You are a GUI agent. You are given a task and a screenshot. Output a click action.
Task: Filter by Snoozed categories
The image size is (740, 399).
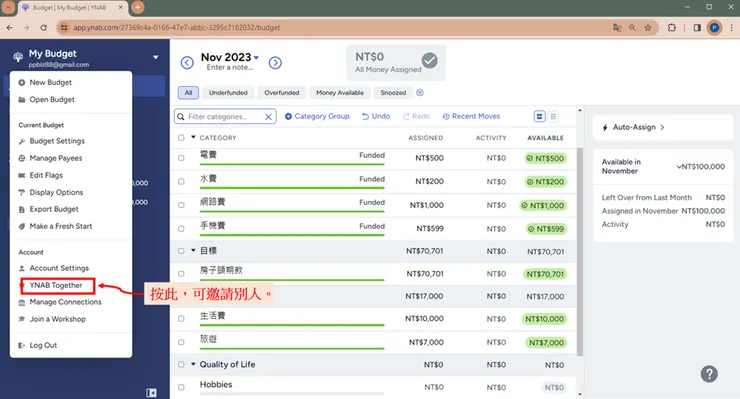393,93
